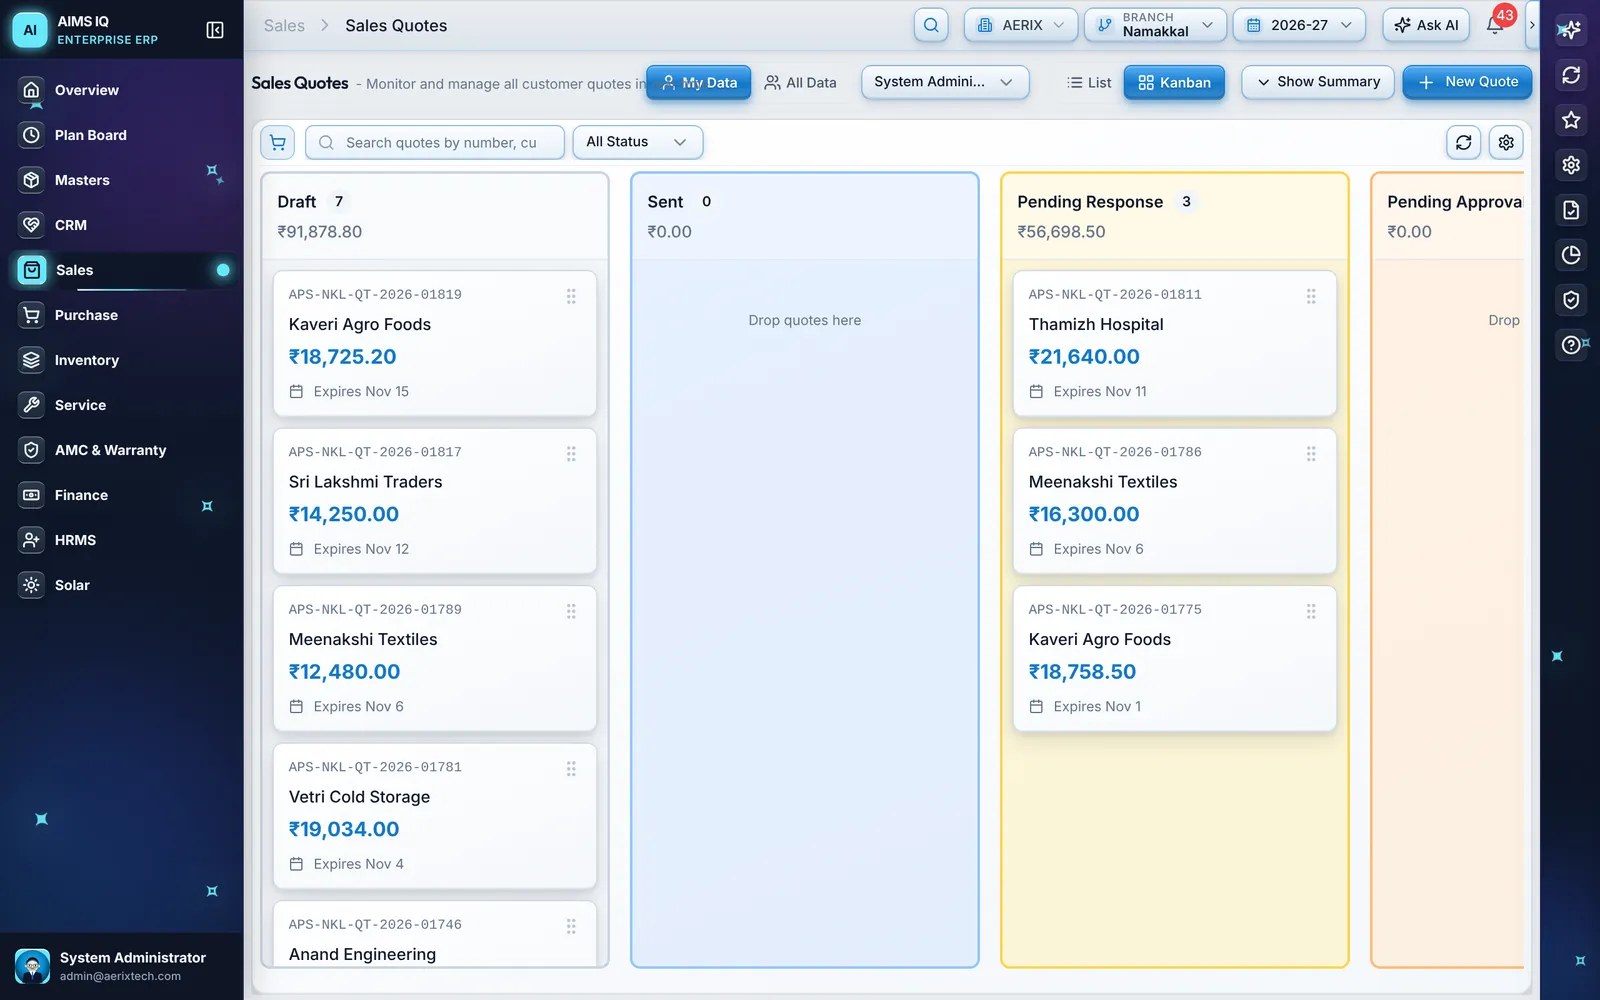Open pie chart icon in right rail
Viewport: 1600px width, 1000px height.
(x=1571, y=255)
